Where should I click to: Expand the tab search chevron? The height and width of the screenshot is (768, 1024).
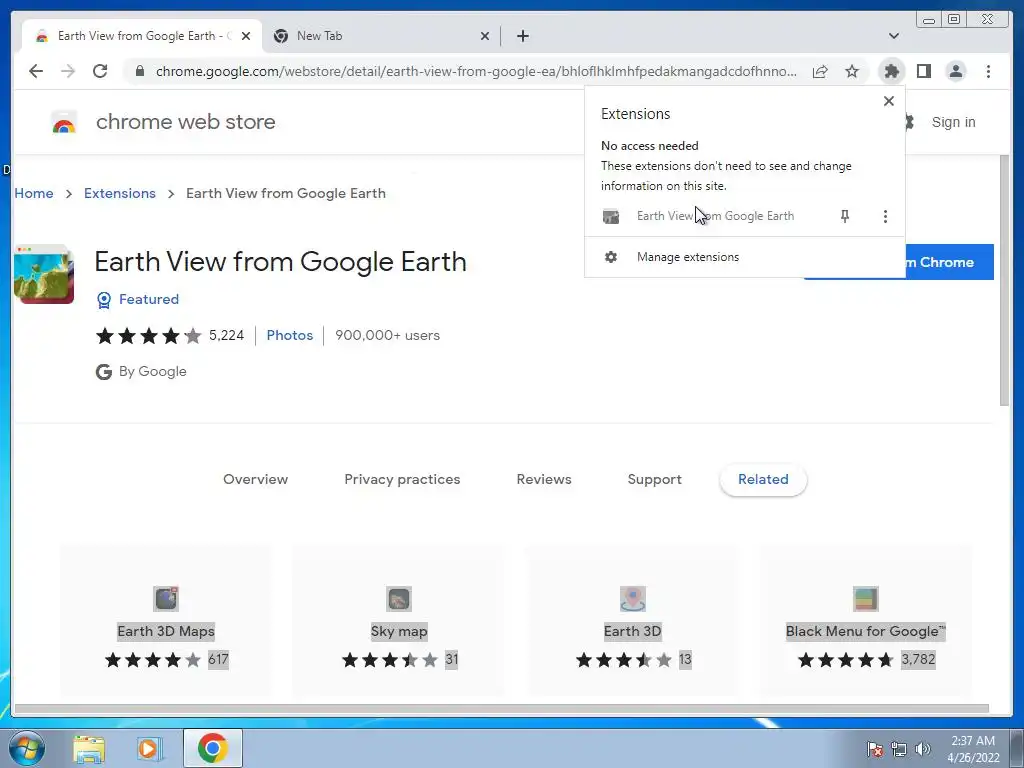pos(894,36)
